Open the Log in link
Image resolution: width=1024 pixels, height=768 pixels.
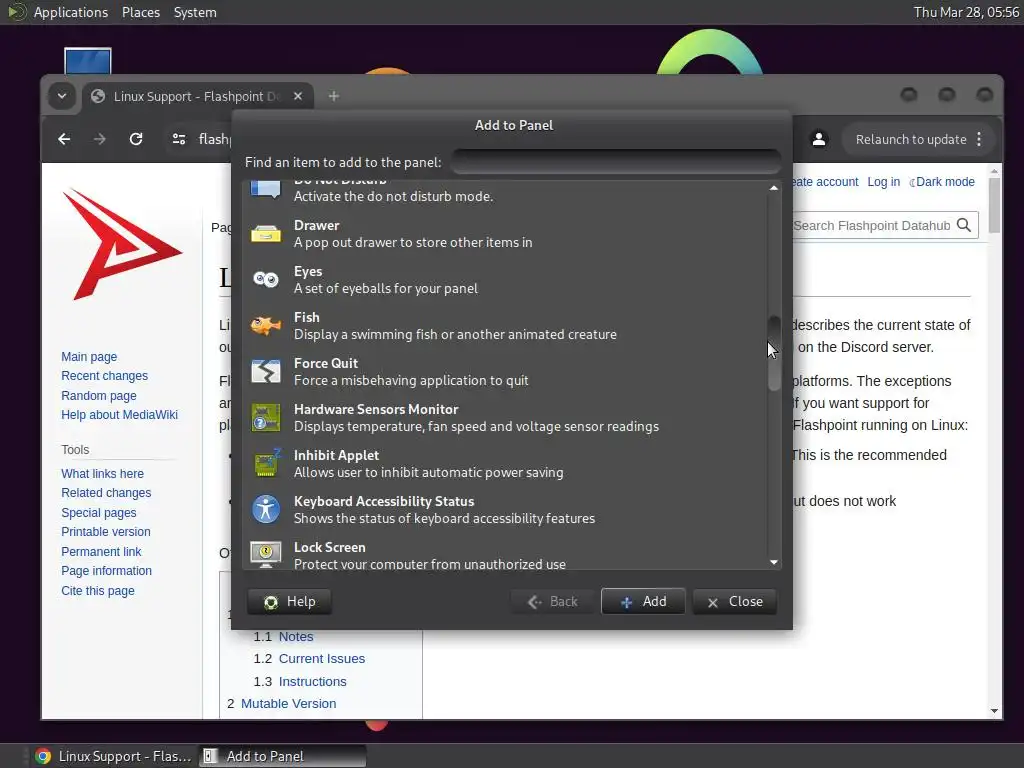coord(884,182)
